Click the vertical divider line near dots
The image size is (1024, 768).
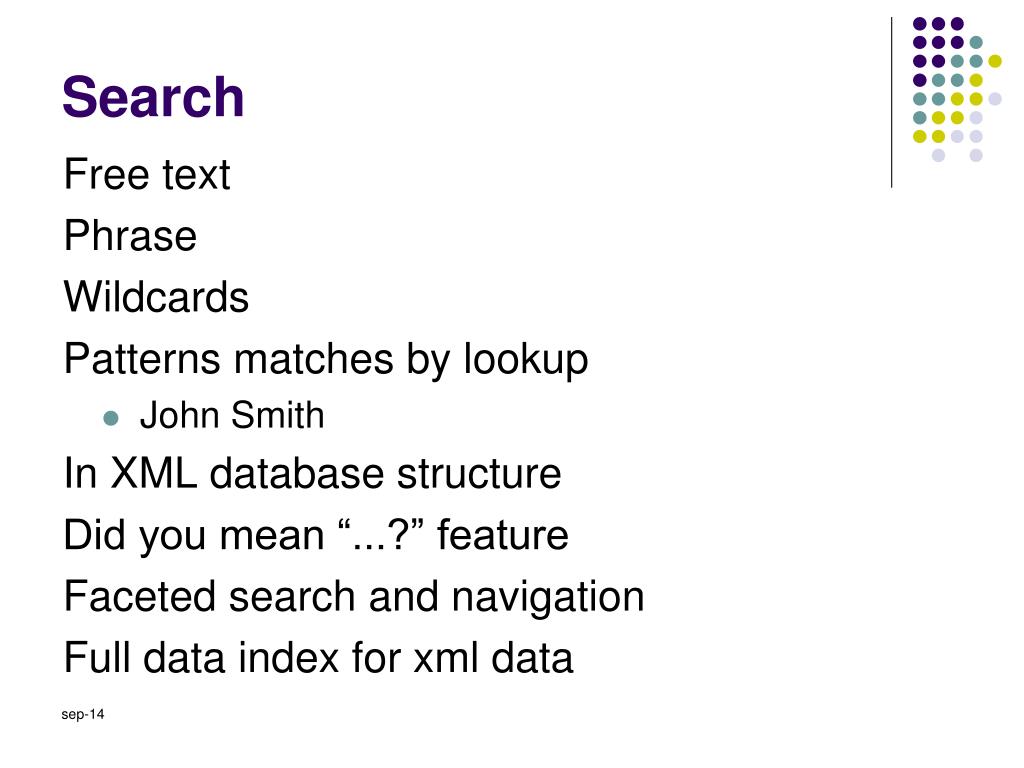click(x=891, y=103)
